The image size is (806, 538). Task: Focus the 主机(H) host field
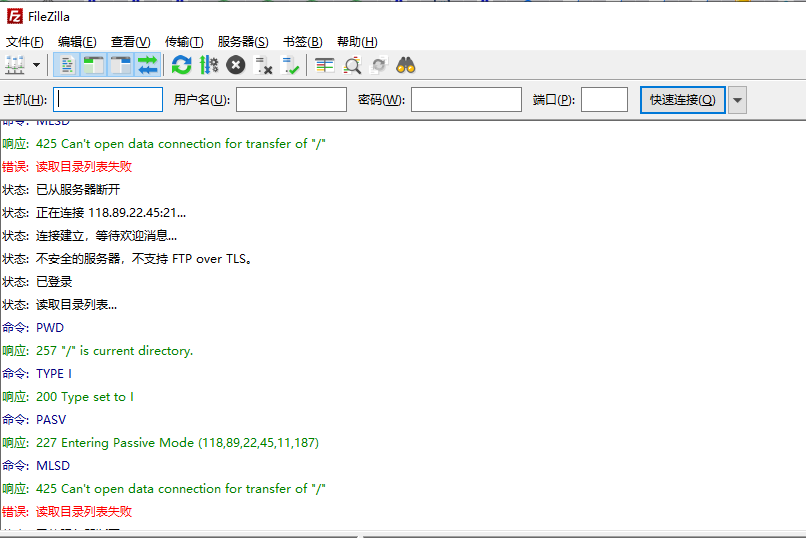pos(108,99)
